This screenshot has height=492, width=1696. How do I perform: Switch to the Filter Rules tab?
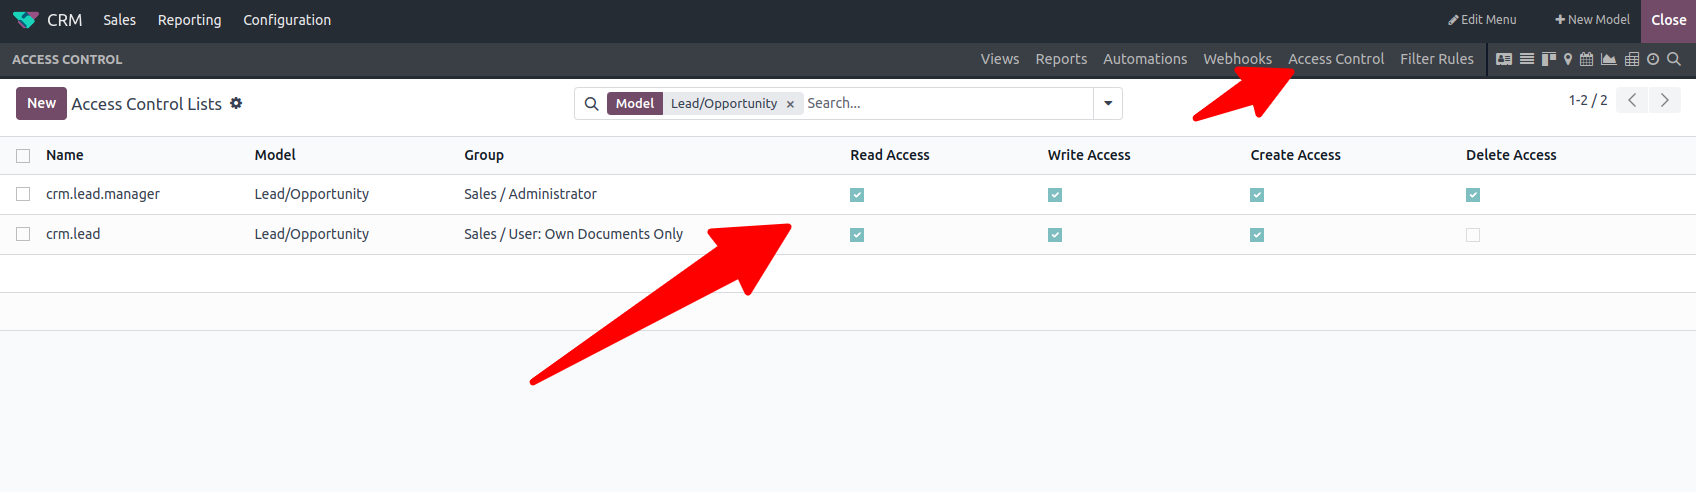point(1437,59)
